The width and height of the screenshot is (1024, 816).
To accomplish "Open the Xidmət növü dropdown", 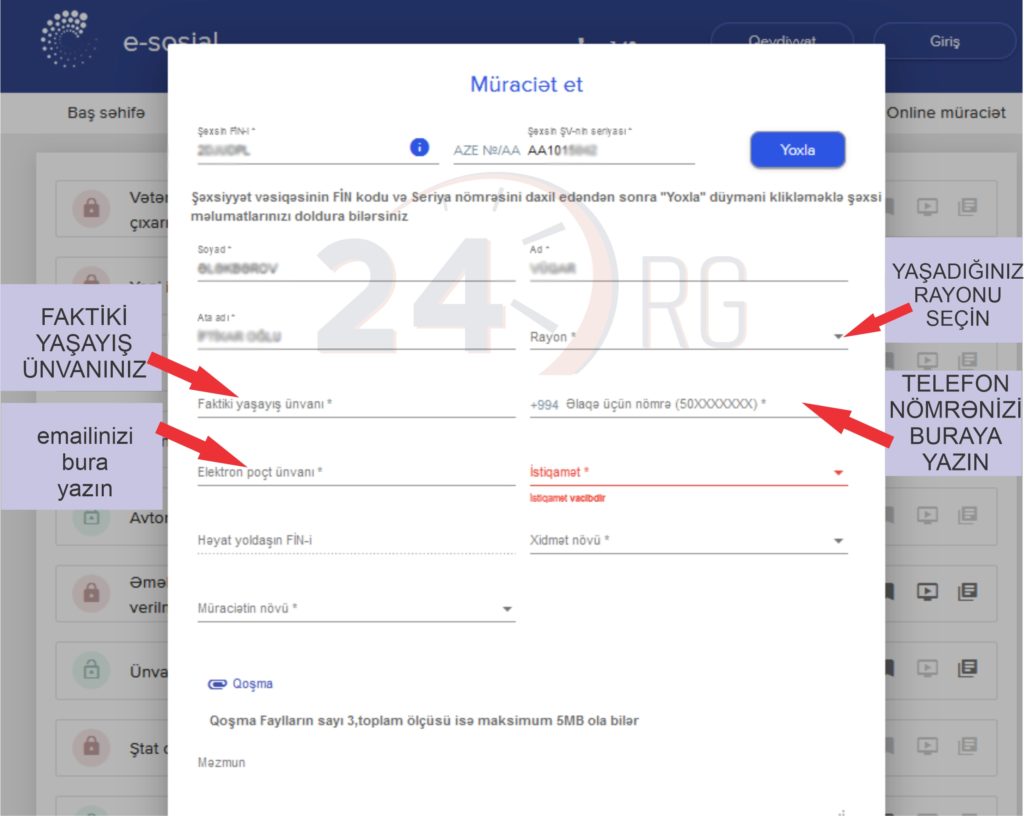I will [x=688, y=541].
